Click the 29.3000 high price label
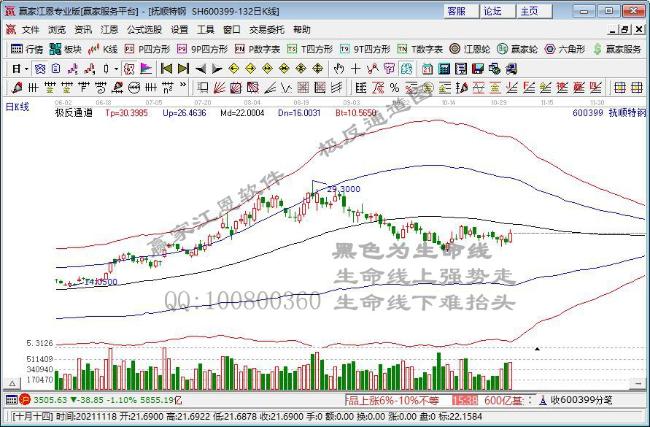The height and width of the screenshot is (427, 650). [x=344, y=189]
